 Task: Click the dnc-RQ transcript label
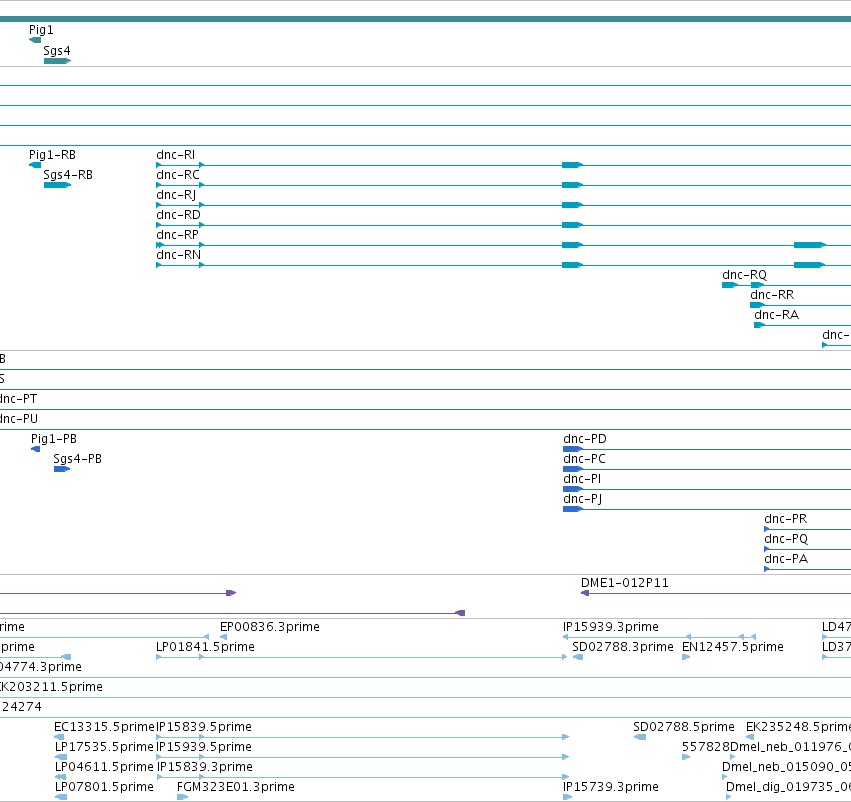745,275
